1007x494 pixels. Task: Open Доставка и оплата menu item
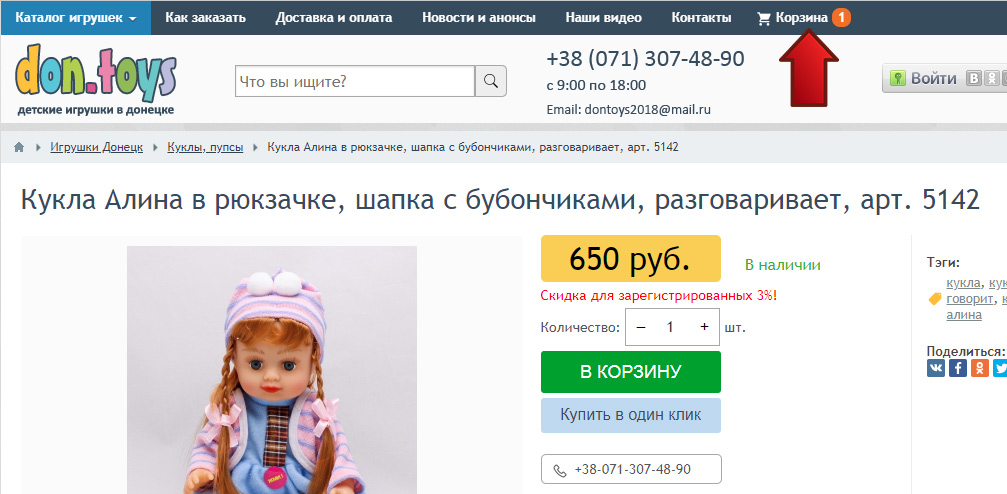[x=334, y=17]
